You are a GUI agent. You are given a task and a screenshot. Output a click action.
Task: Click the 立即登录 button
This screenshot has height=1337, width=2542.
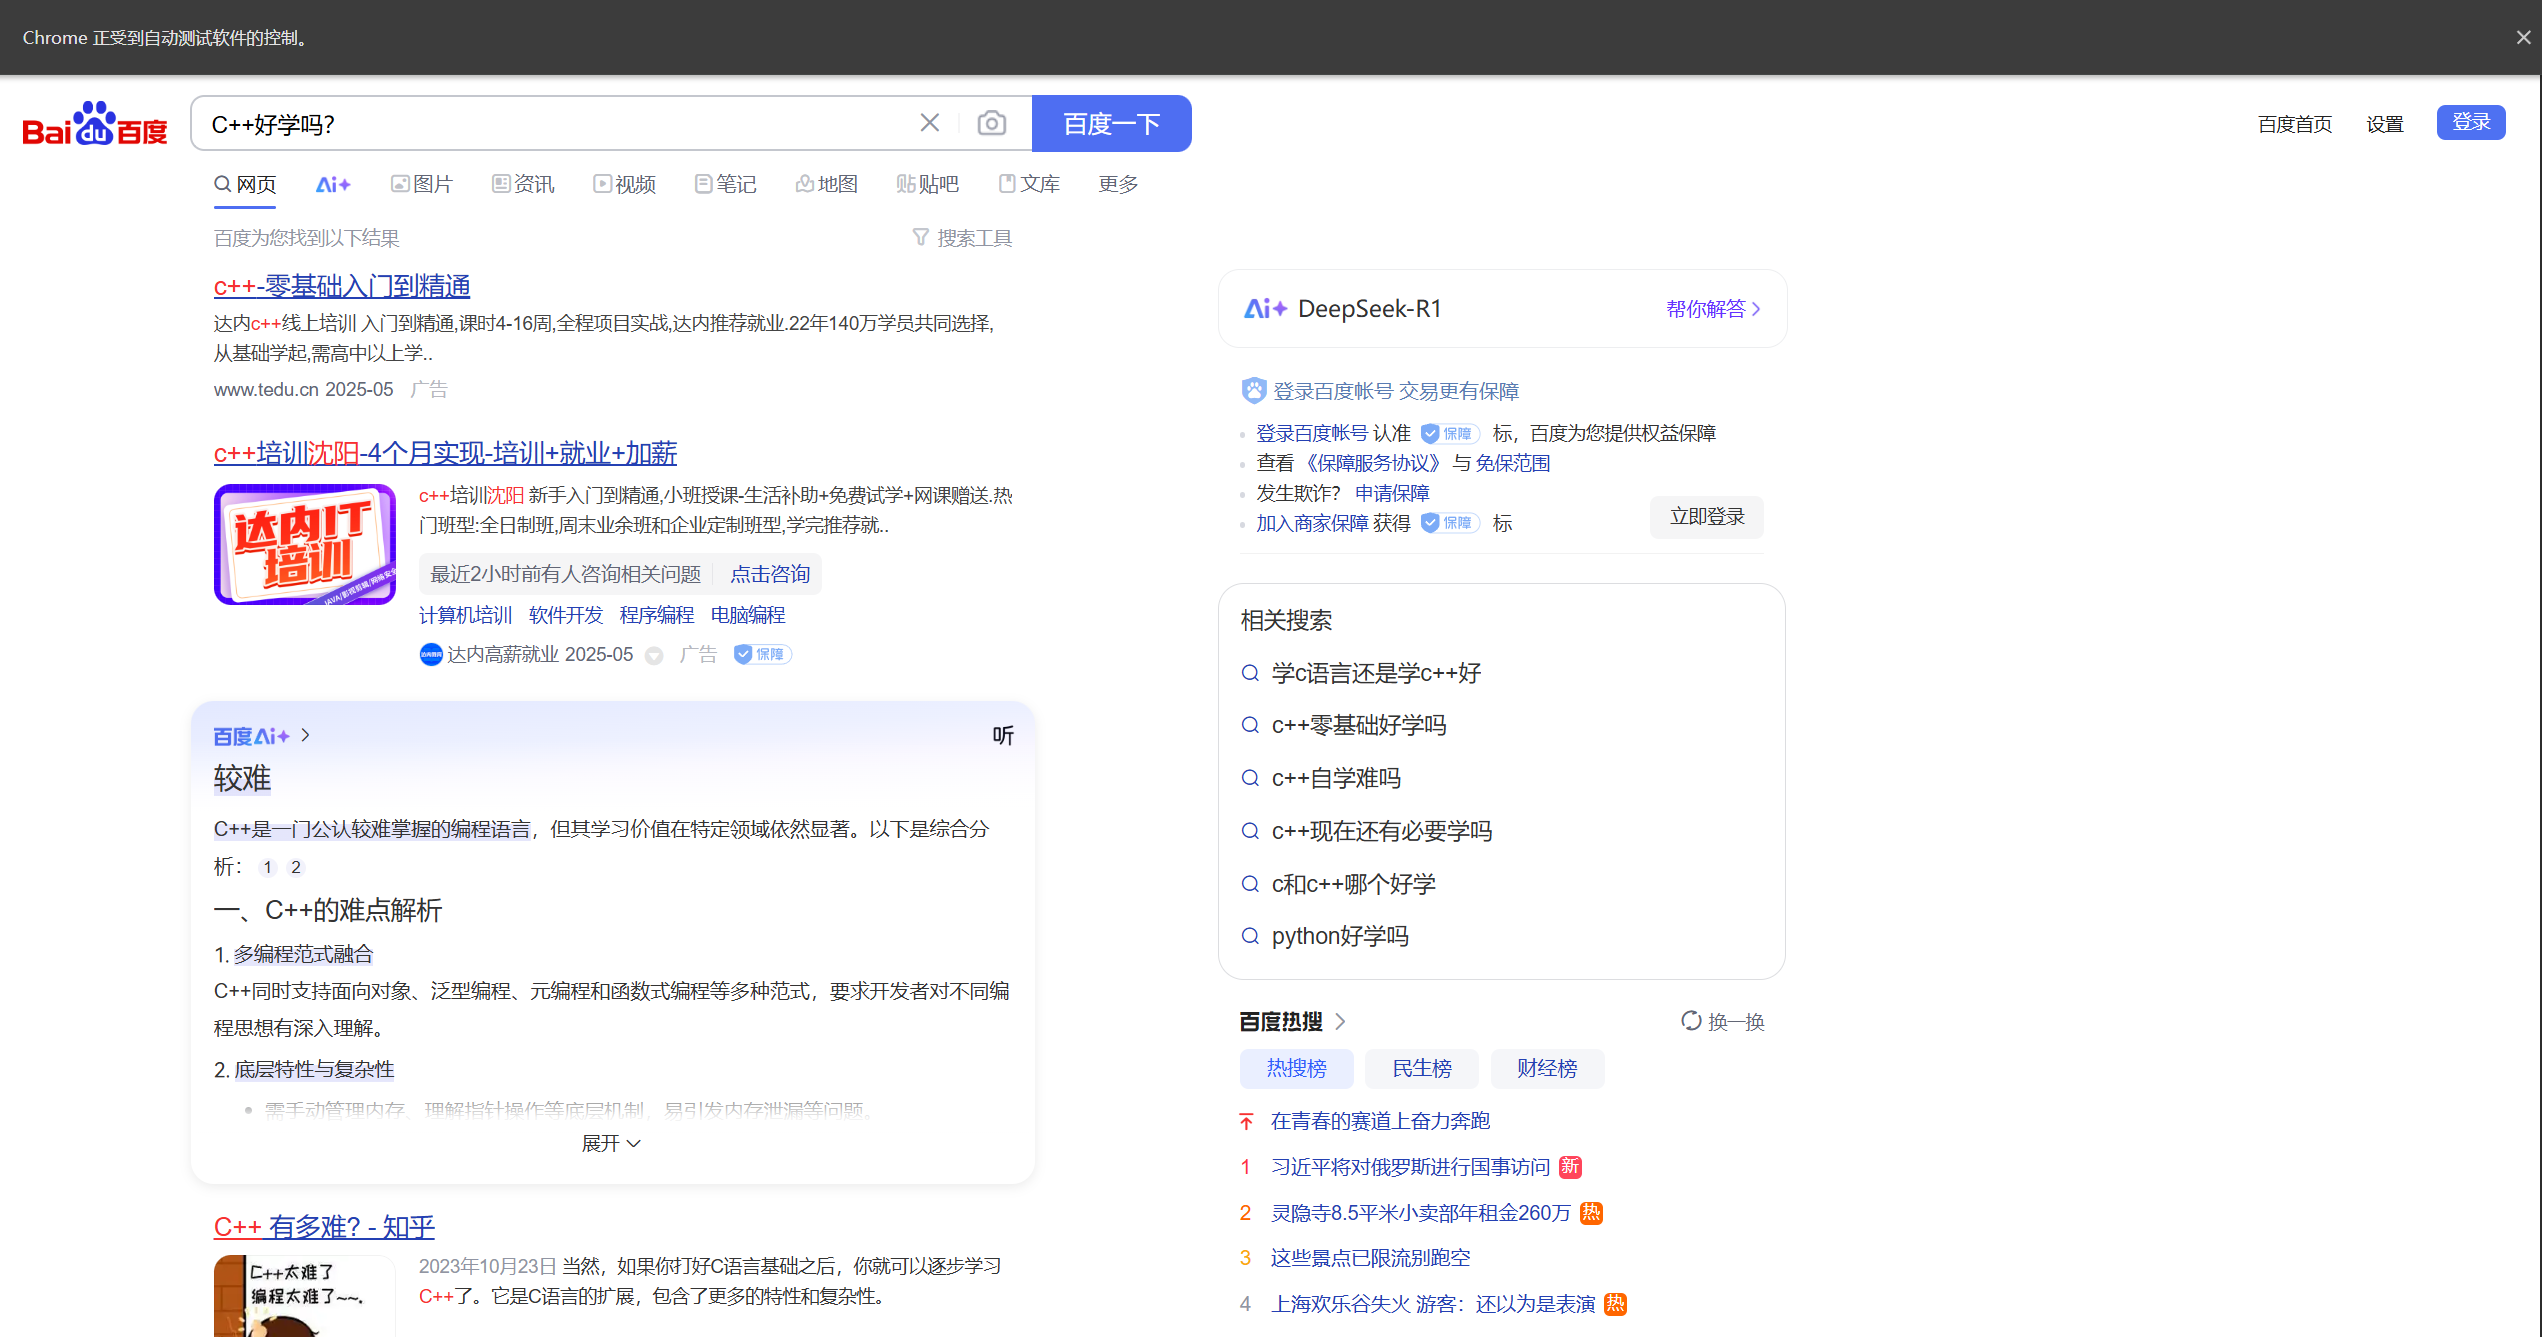tap(1706, 517)
